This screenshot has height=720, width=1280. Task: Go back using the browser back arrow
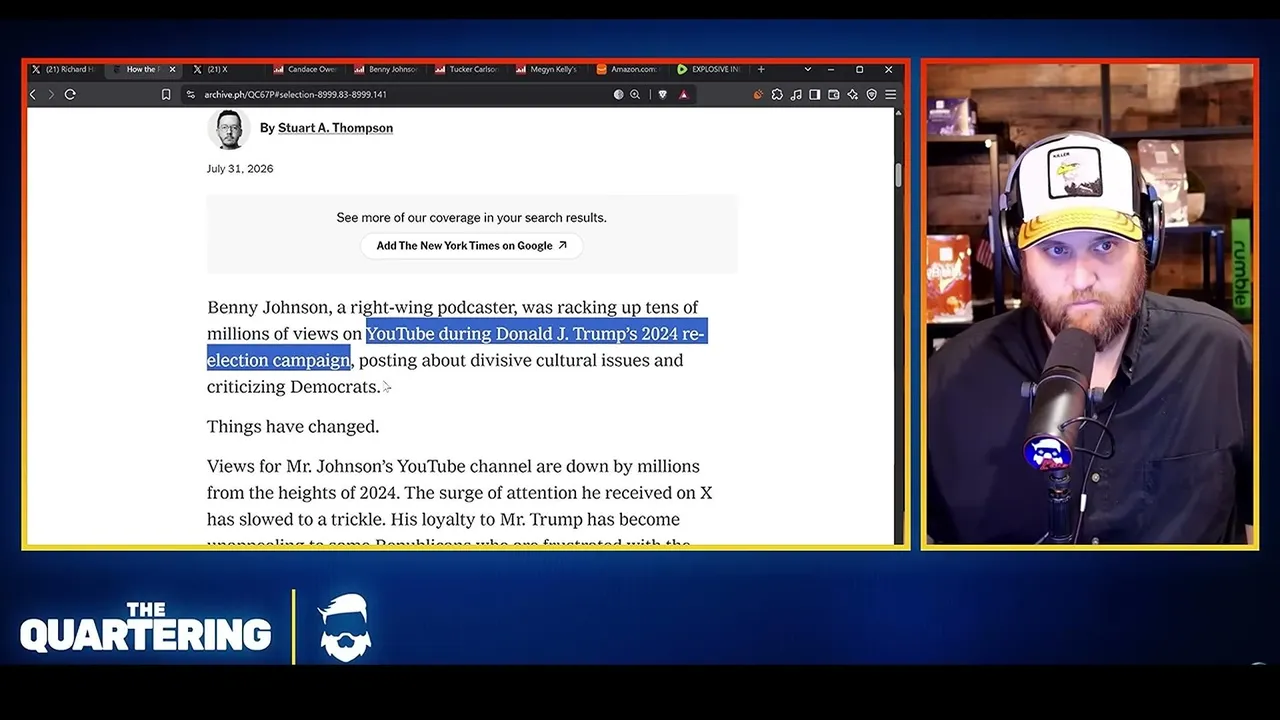[x=33, y=94]
